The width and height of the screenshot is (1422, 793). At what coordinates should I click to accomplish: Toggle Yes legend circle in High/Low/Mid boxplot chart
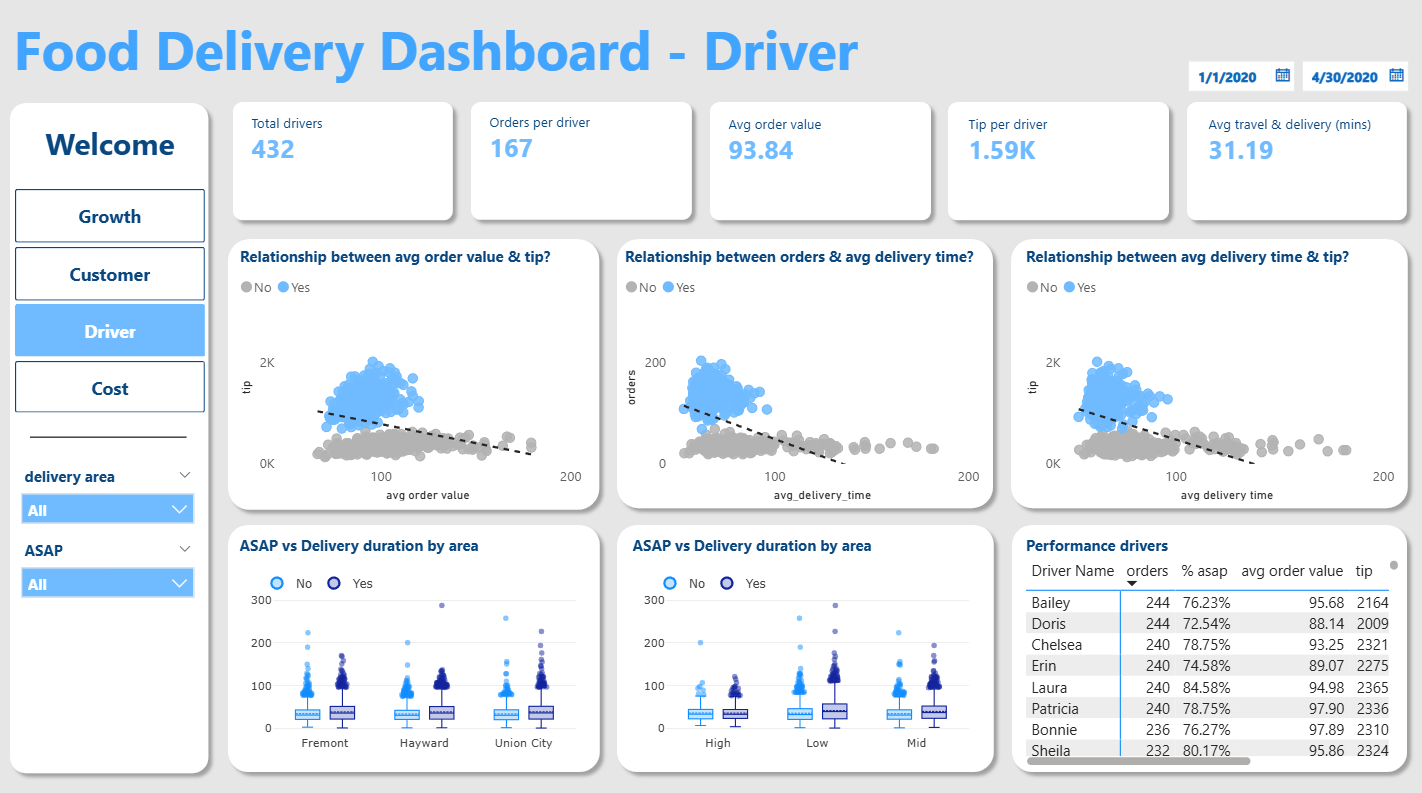(728, 583)
